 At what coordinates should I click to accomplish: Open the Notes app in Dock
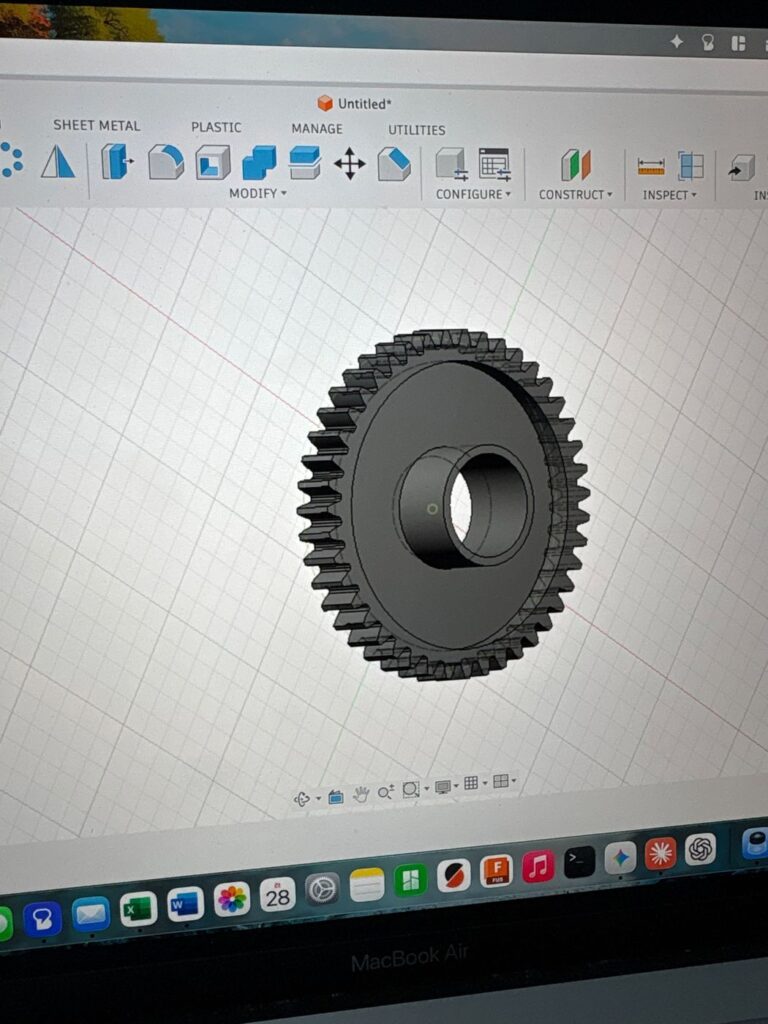[x=366, y=885]
